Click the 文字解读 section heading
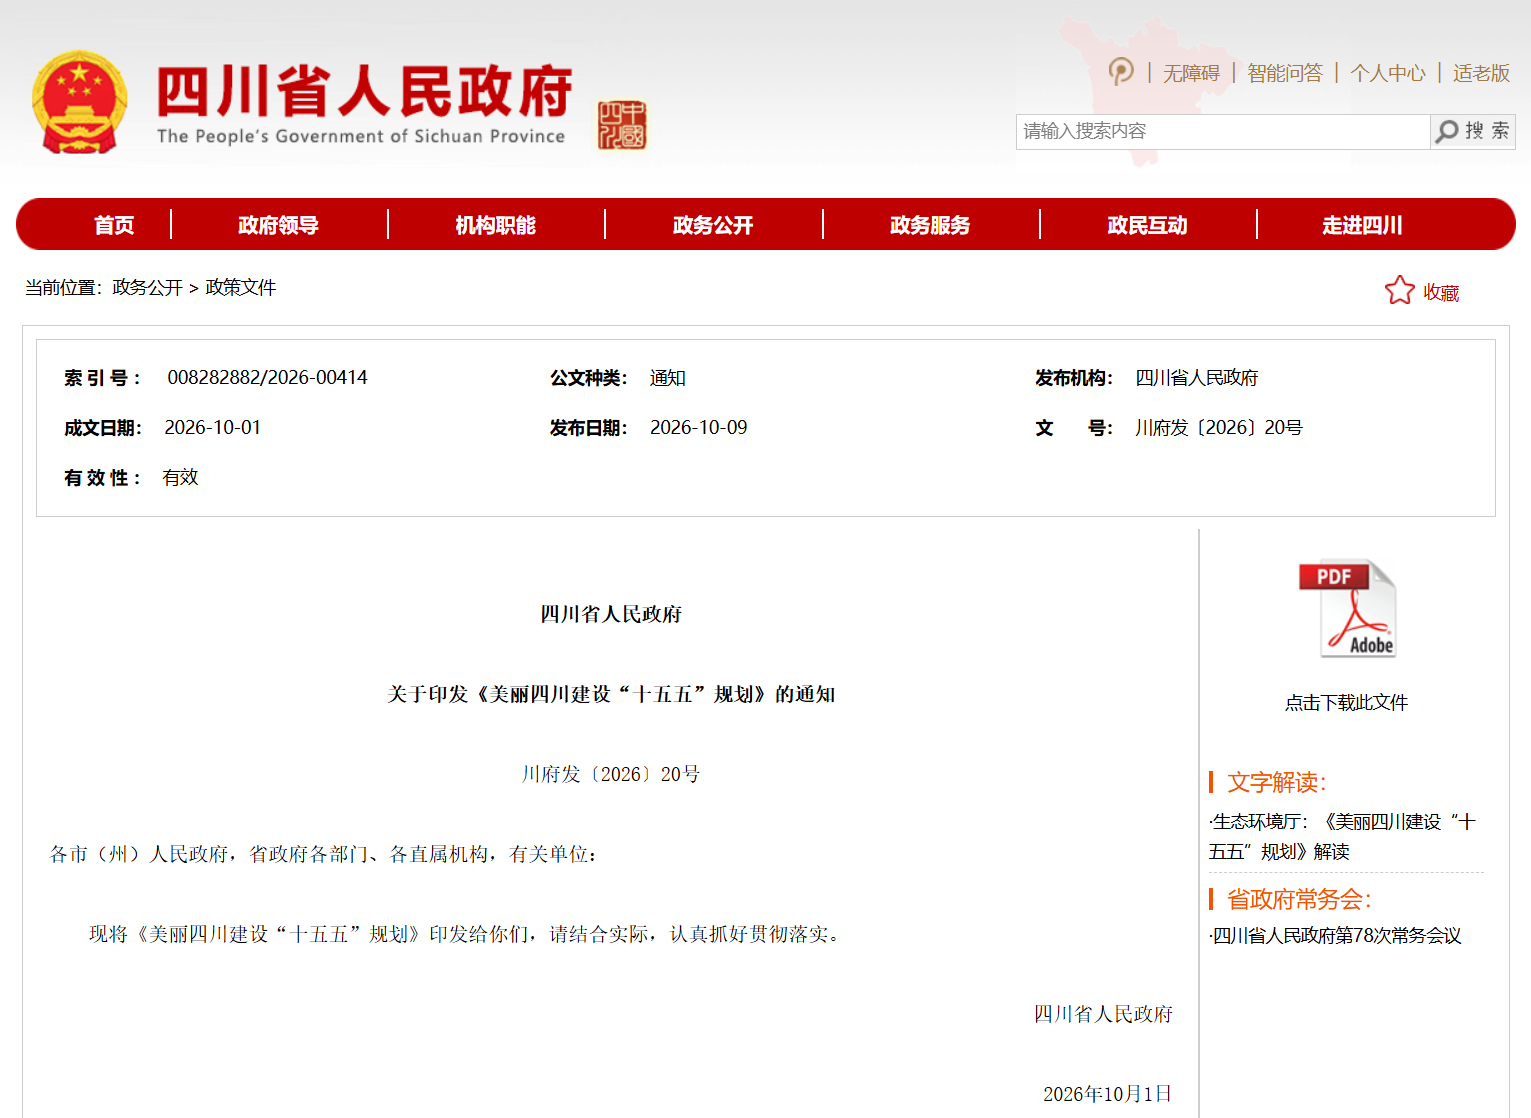 1277,782
